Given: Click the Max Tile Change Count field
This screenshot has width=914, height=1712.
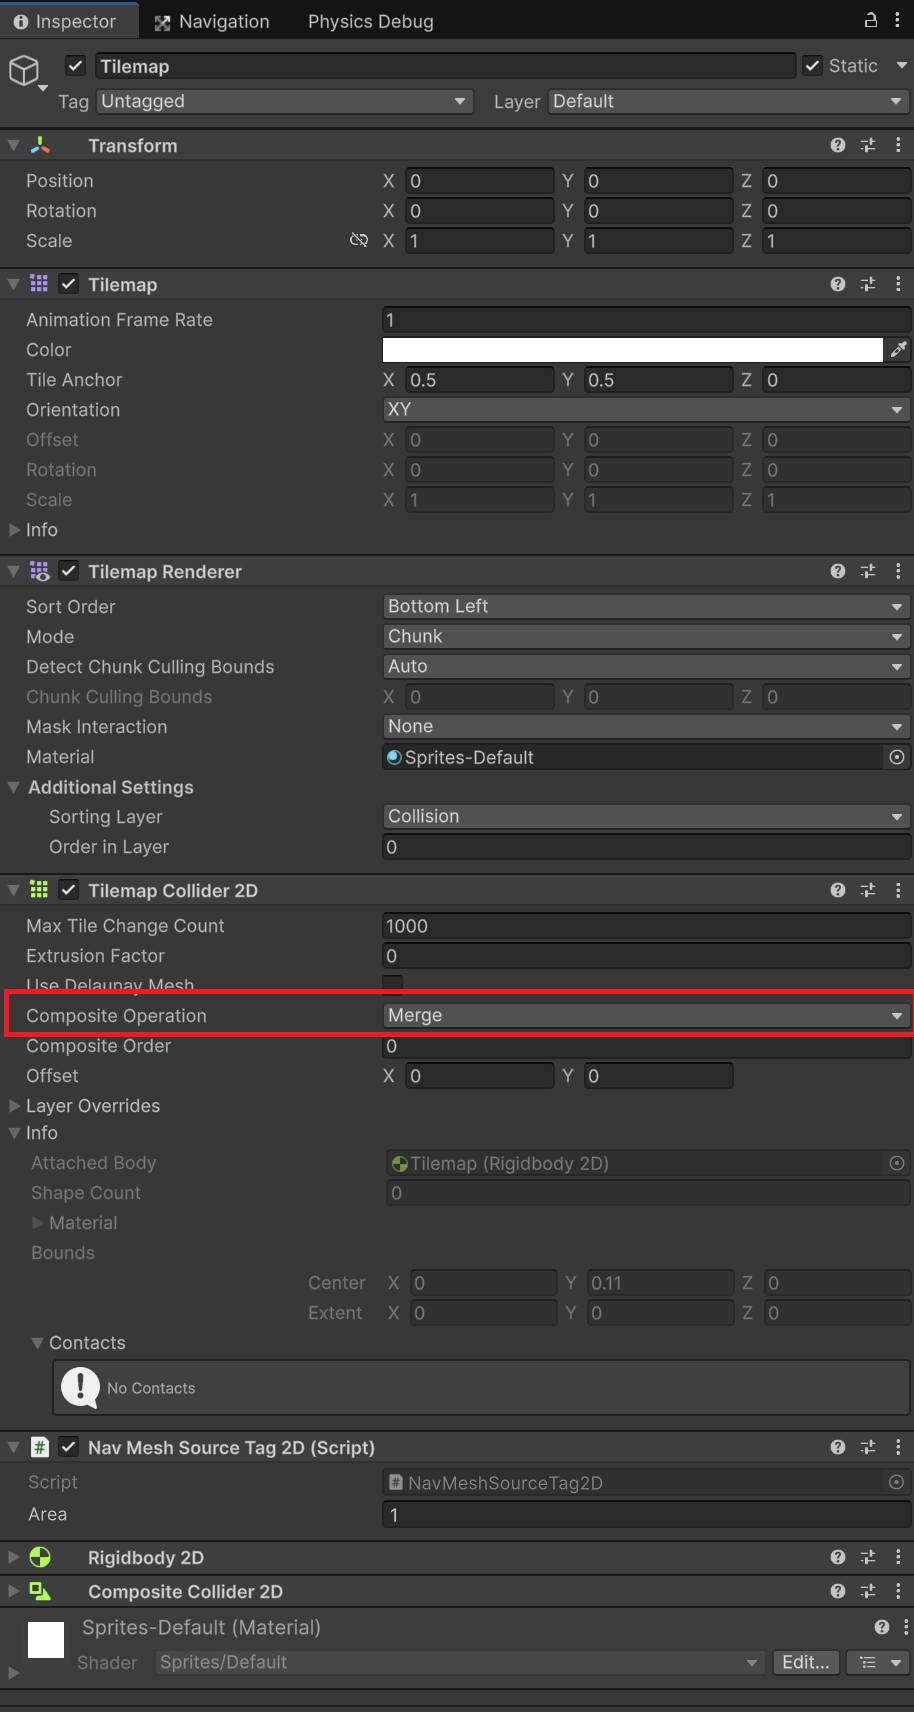Looking at the screenshot, I should click(x=645, y=926).
